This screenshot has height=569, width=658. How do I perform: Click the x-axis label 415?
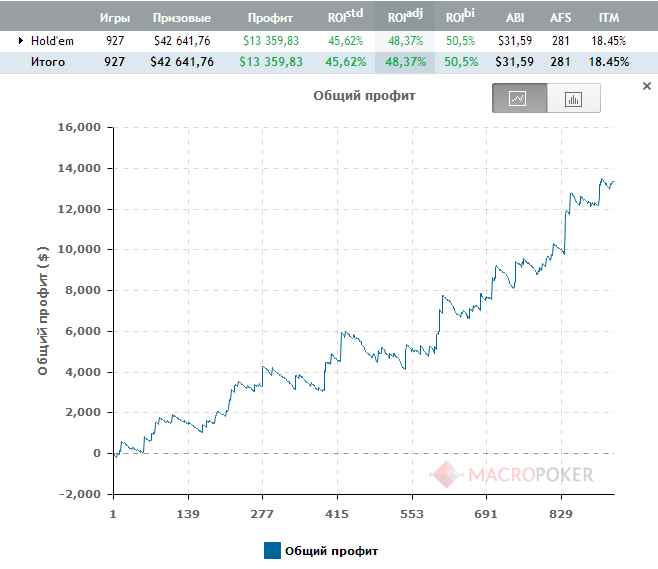click(x=337, y=514)
